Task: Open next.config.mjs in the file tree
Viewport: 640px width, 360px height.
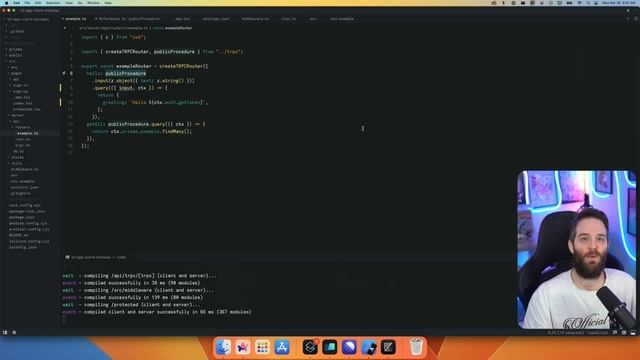Action: [25, 205]
